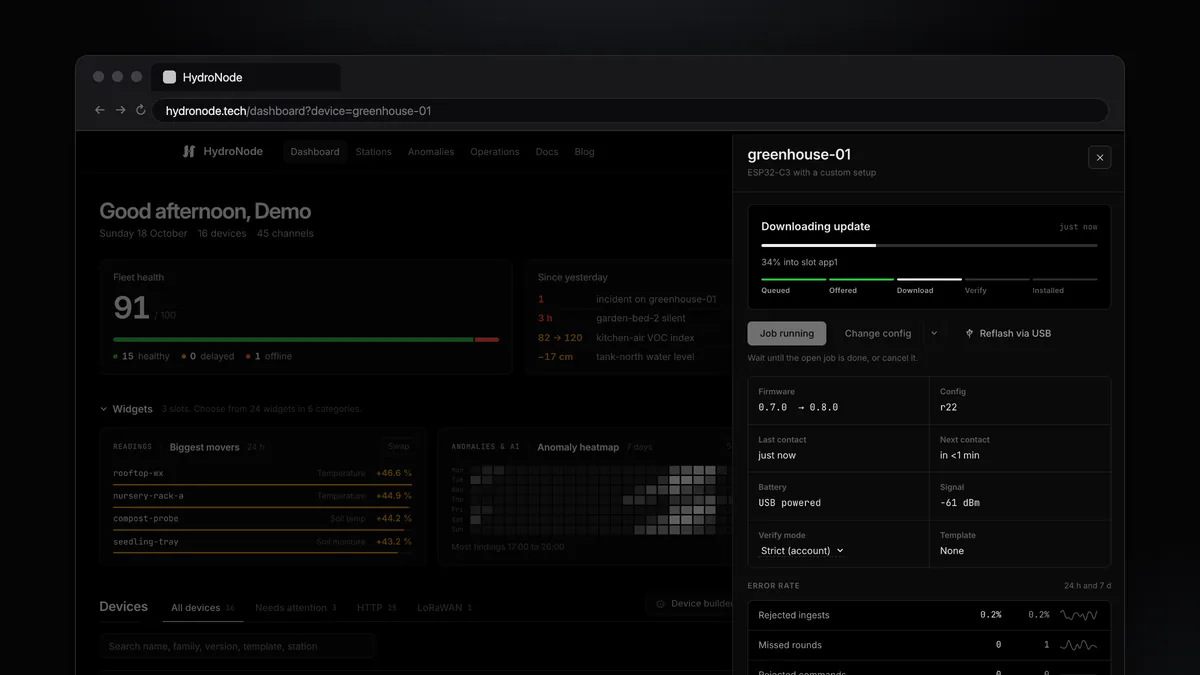1200x675 pixels.
Task: Click the battery value 'USB powered'
Action: [x=789, y=503]
